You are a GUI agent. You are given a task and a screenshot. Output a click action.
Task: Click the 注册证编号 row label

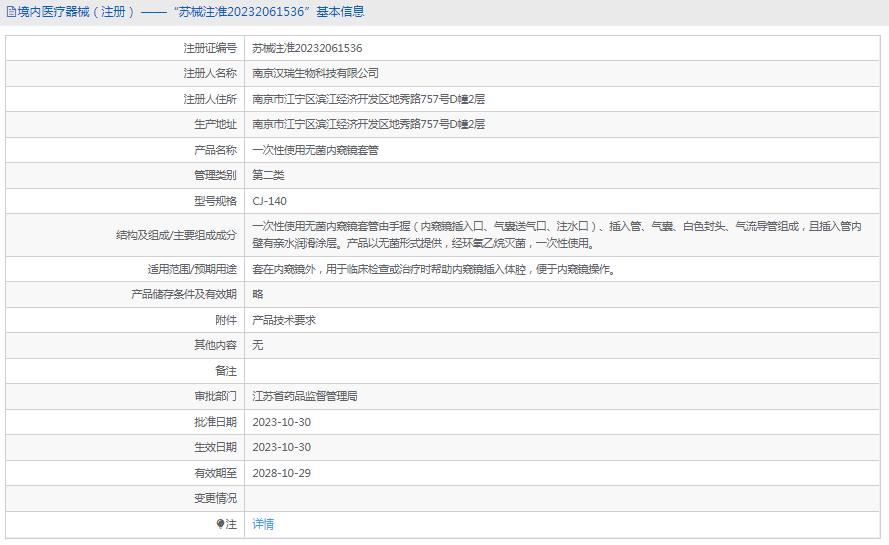[x=210, y=48]
